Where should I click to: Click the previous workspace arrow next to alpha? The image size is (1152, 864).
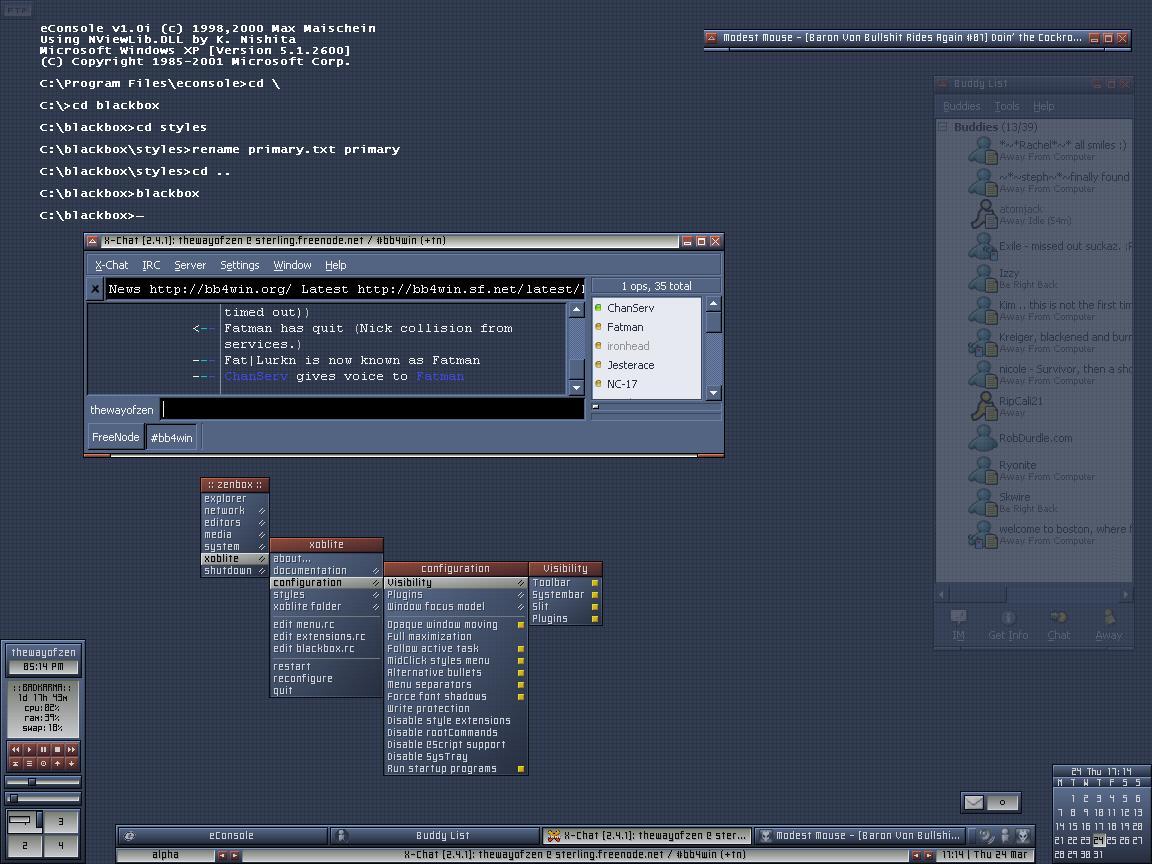coord(222,855)
